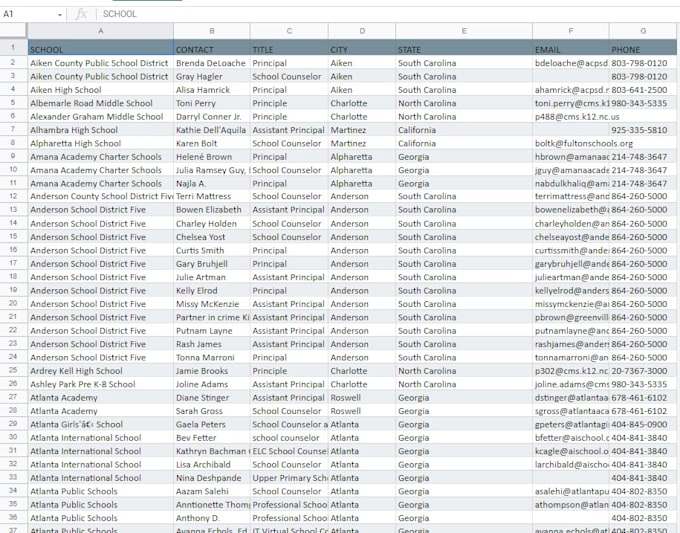Select cell Diane Stinger
The height and width of the screenshot is (533, 680).
tap(212, 398)
